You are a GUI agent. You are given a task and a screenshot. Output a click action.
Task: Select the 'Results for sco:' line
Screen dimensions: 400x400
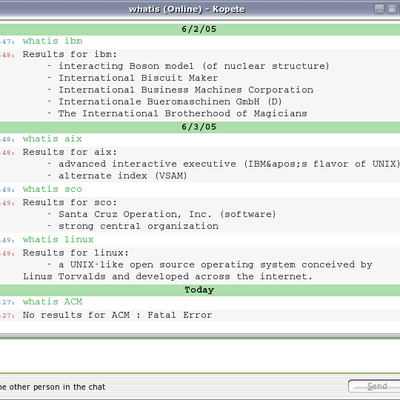(70, 203)
